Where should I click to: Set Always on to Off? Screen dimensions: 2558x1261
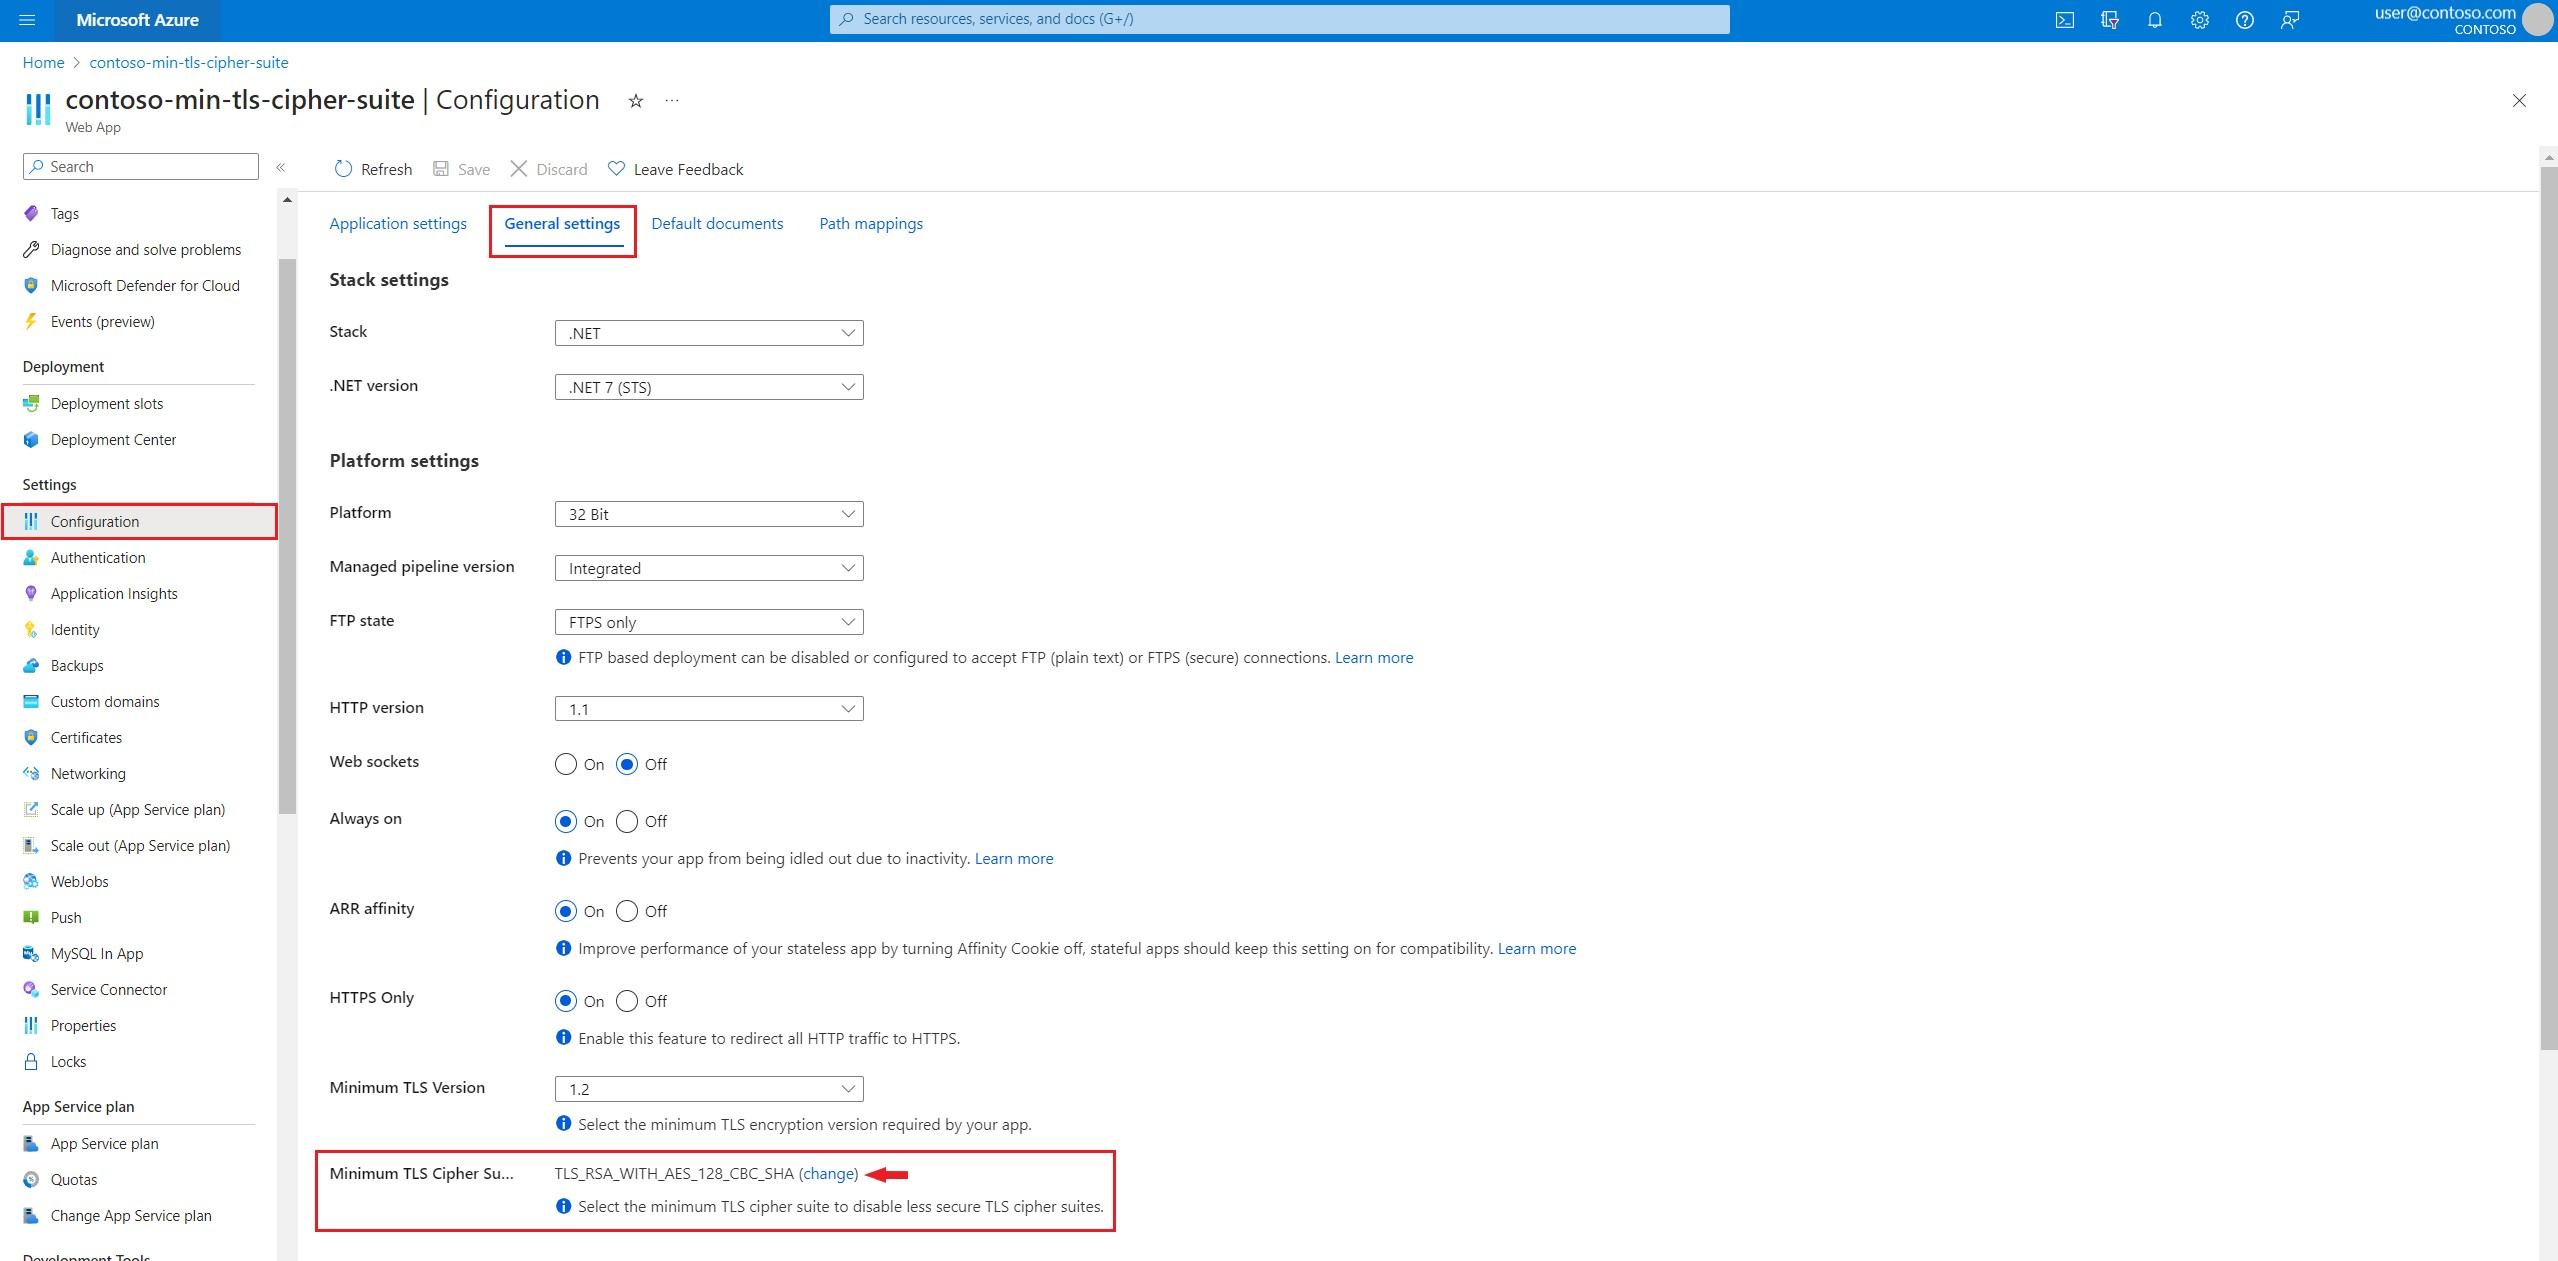coord(627,821)
